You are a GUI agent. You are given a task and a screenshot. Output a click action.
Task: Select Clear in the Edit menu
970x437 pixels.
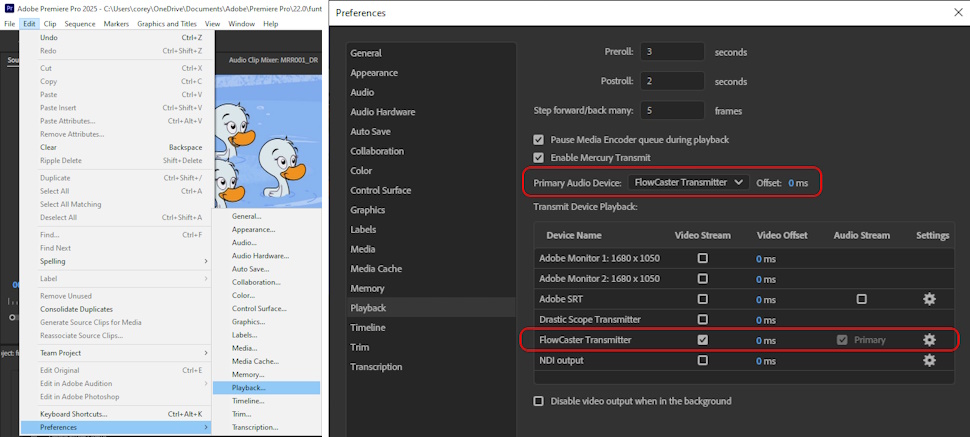pyautogui.click(x=116, y=147)
